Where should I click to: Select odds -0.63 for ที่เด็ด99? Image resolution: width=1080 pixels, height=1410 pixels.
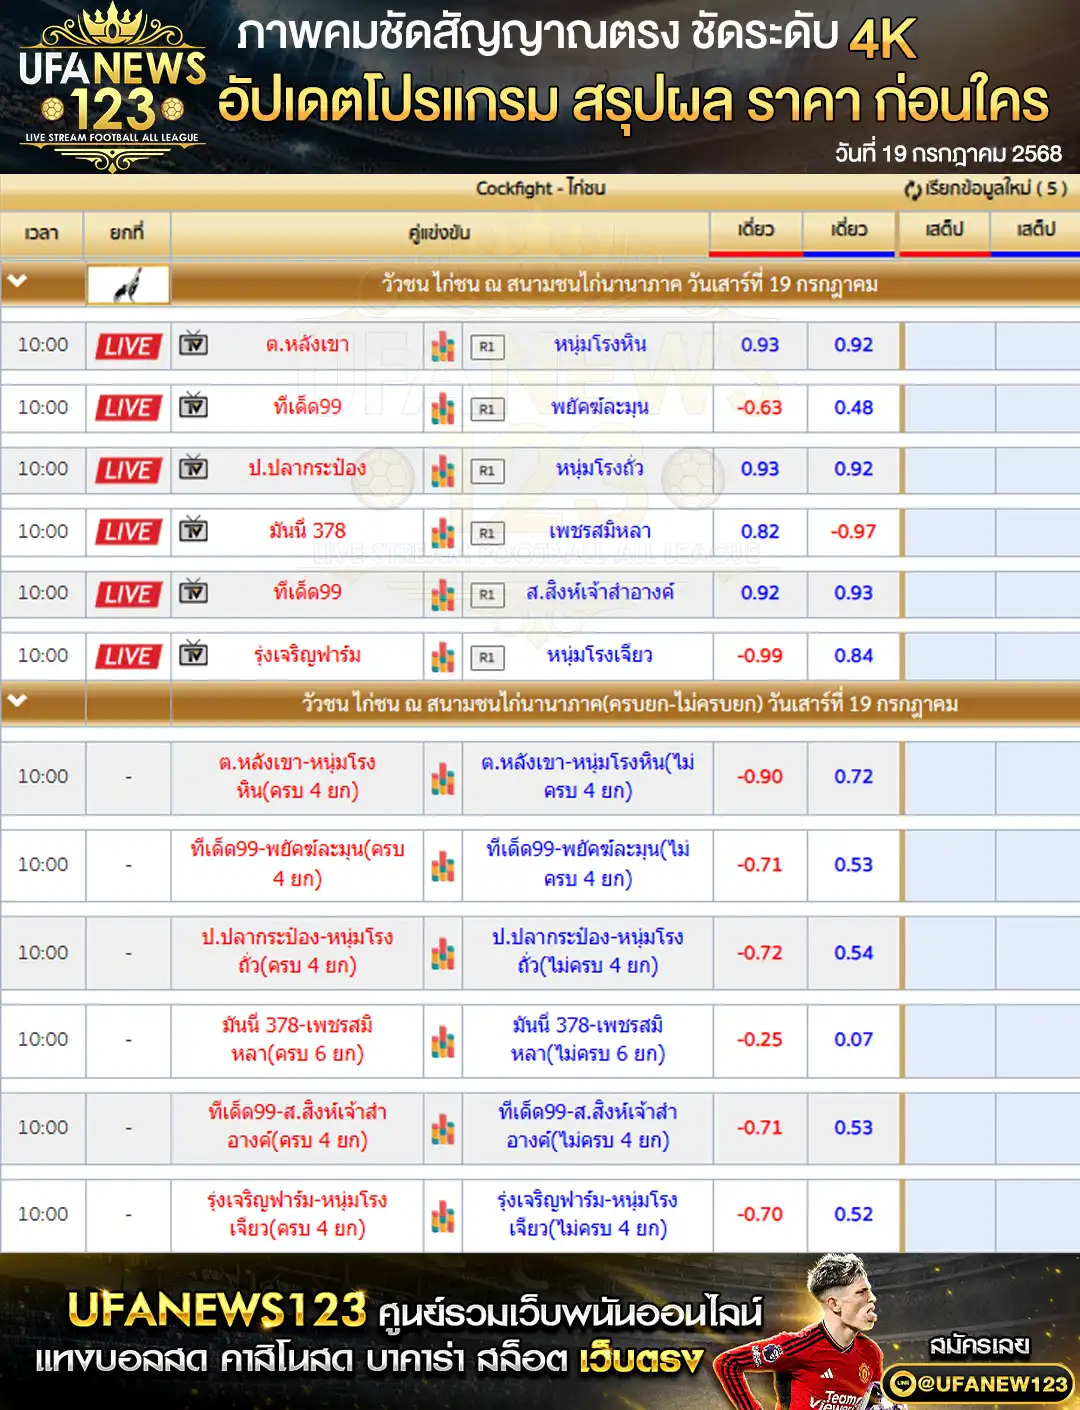pos(760,408)
